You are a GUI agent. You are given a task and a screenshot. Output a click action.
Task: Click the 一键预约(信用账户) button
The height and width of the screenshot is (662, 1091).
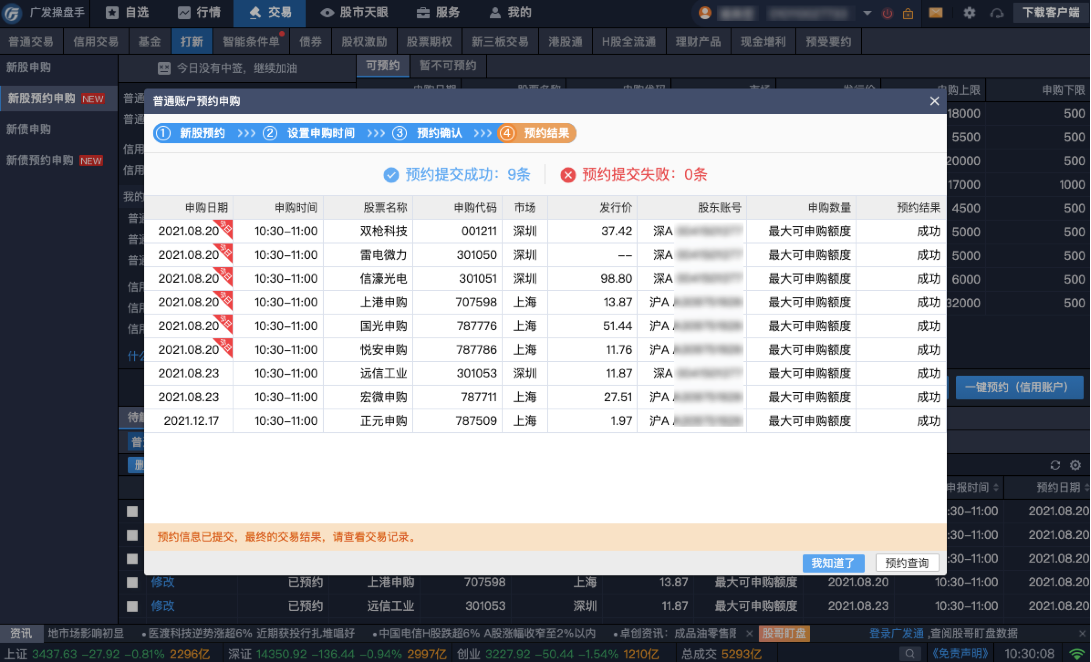[x=1019, y=387]
